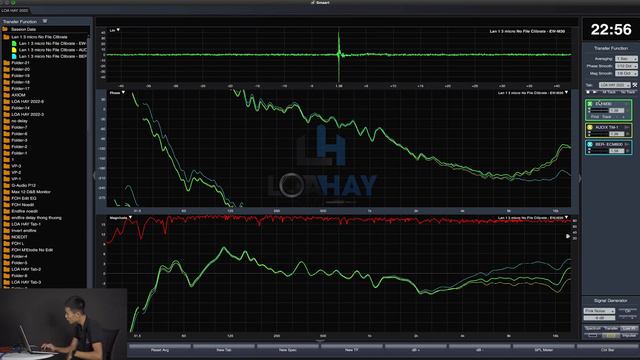640x360 pixels.
Task: Open the AXIOM folder icon
Action: (x=6, y=95)
